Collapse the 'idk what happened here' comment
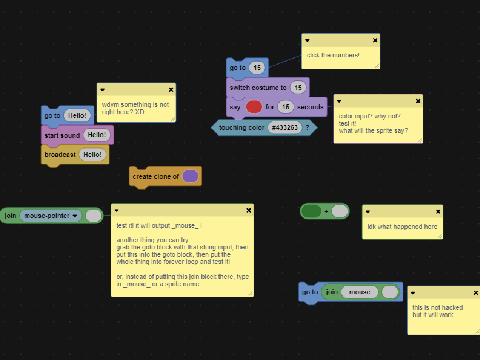Image resolution: width=480 pixels, height=360 pixels. pos(368,212)
